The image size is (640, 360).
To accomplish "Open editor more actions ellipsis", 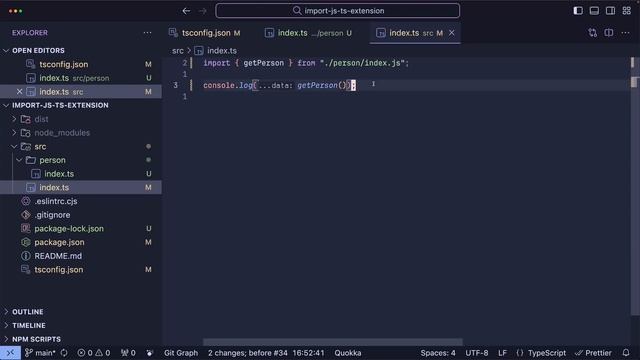I will tap(625, 33).
